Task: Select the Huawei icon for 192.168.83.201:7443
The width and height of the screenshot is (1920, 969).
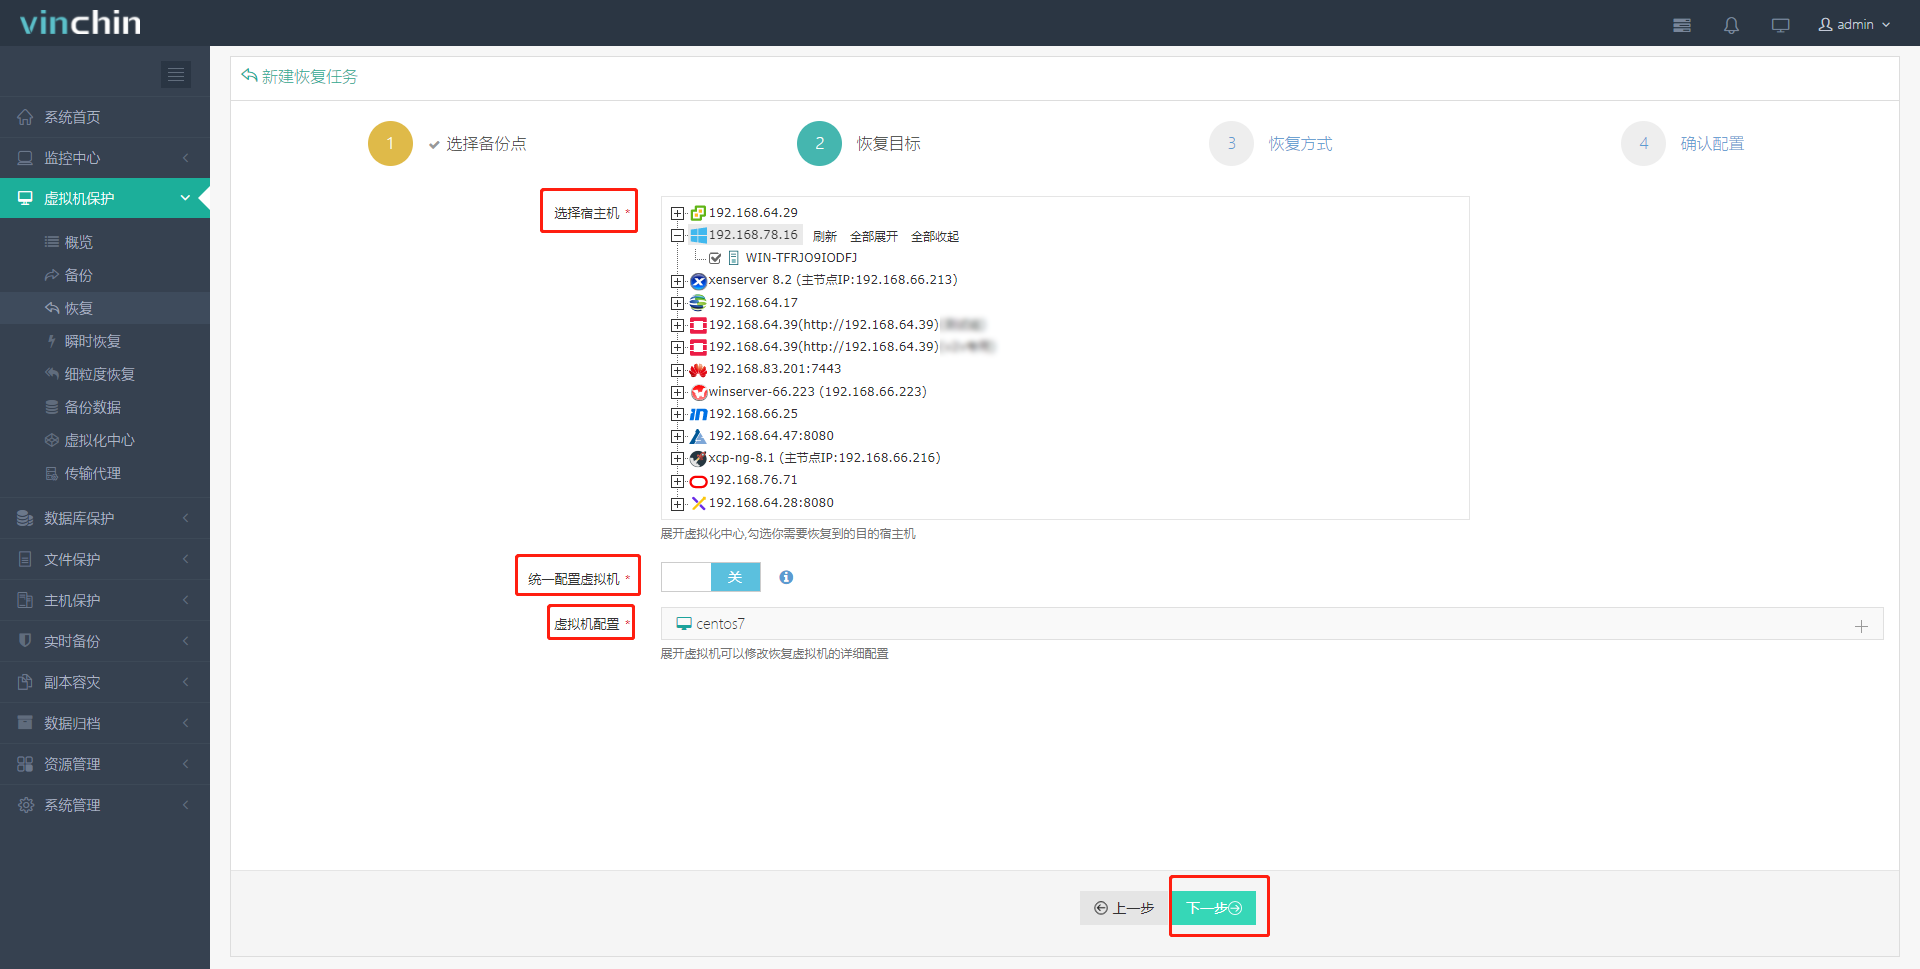Action: pyautogui.click(x=698, y=370)
